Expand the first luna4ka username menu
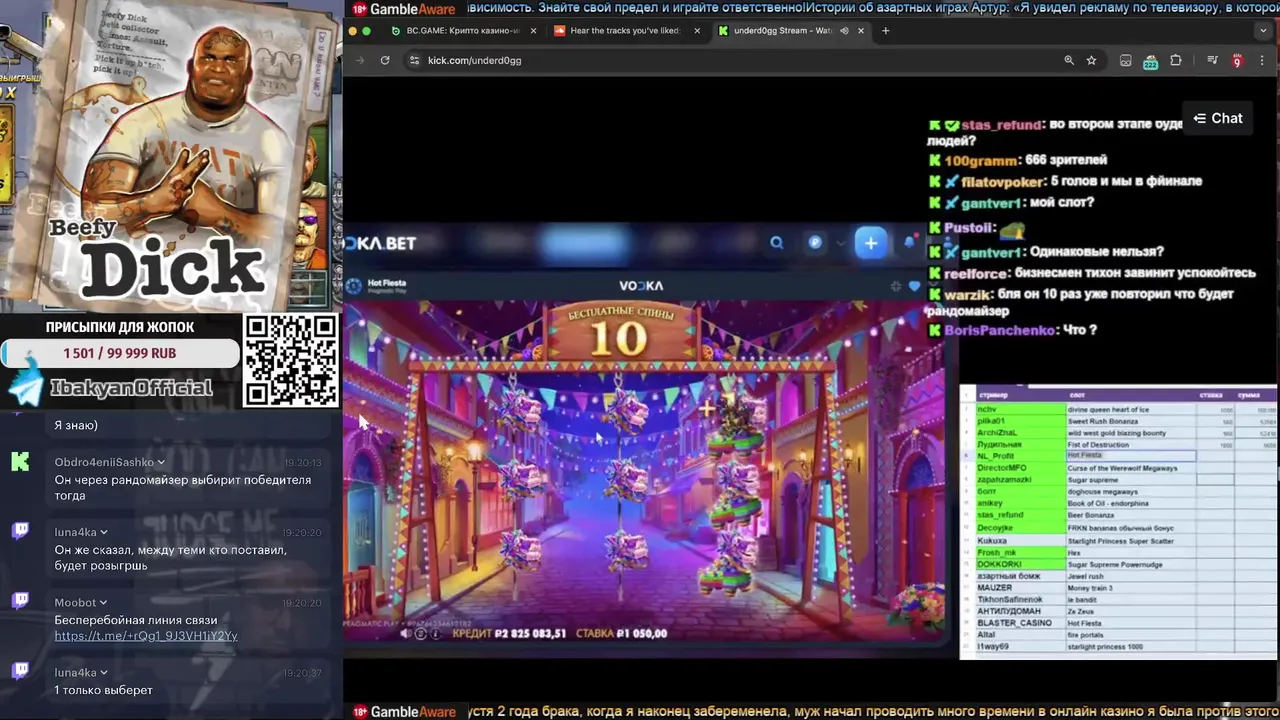The width and height of the screenshot is (1280, 720). coord(103,533)
